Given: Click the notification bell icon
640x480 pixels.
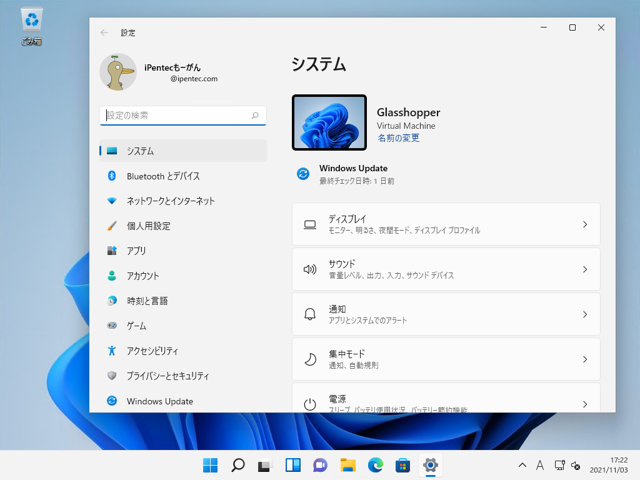Looking at the screenshot, I should (310, 314).
